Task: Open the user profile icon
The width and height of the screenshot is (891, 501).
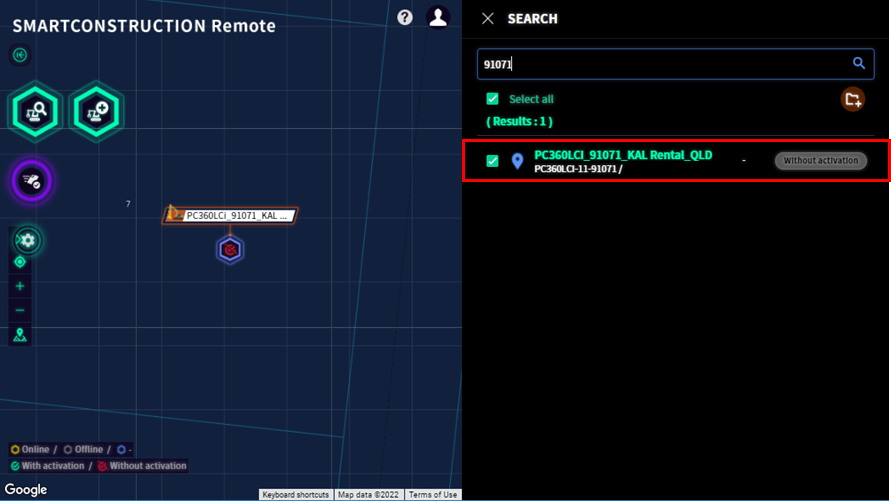Action: pos(438,17)
